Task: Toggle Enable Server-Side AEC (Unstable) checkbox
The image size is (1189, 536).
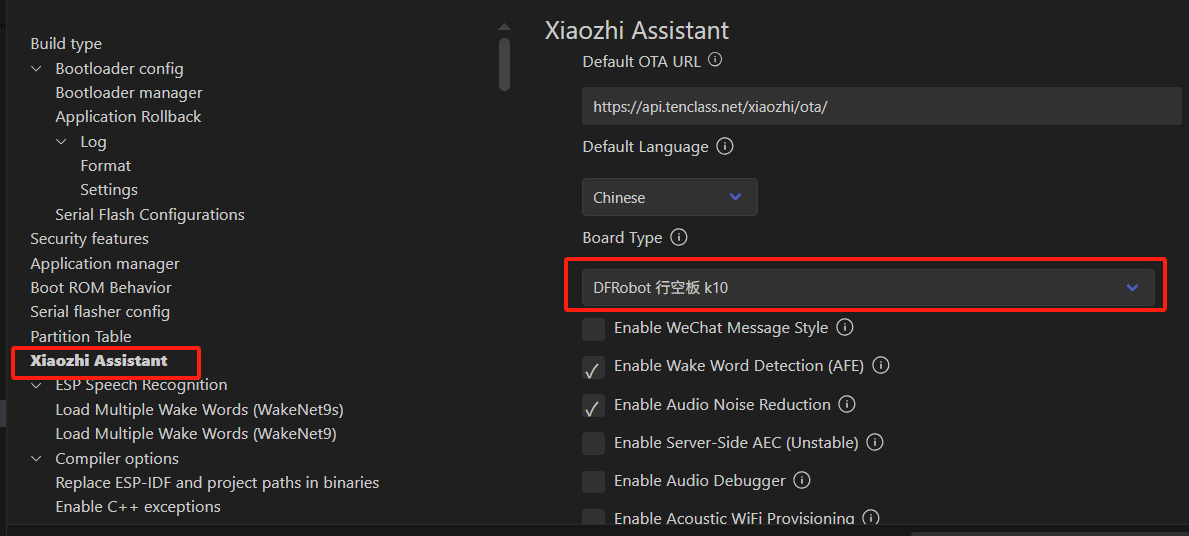Action: (594, 443)
